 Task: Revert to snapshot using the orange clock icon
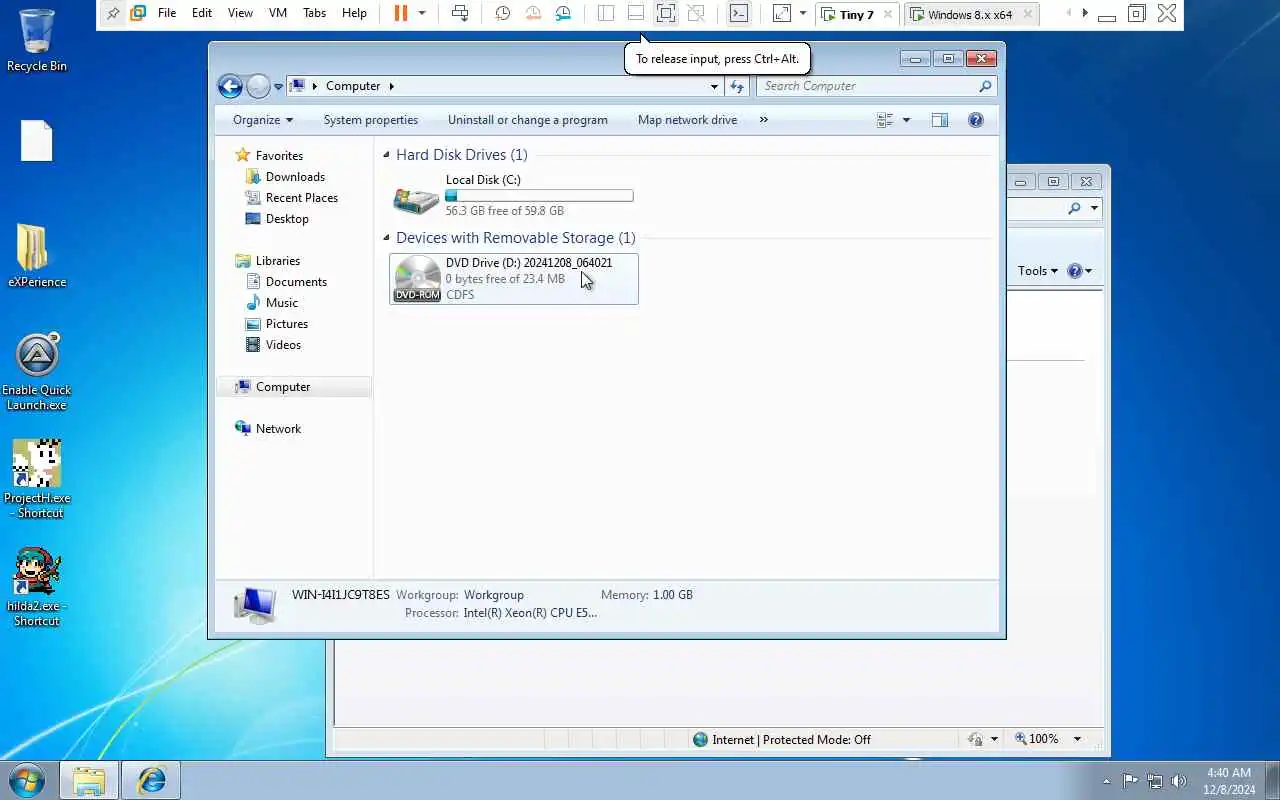[x=533, y=13]
